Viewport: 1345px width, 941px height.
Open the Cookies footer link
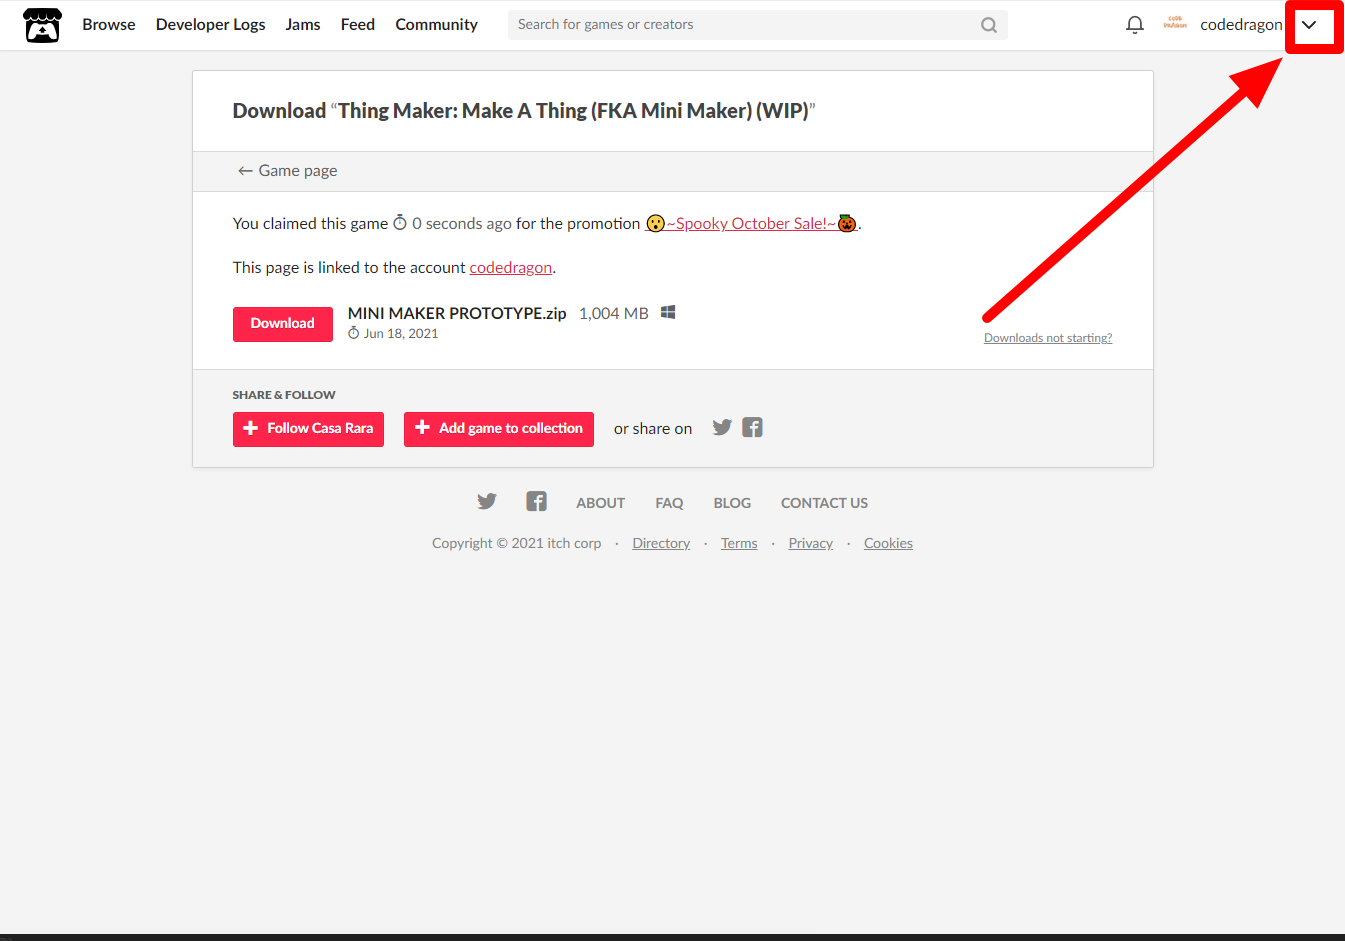click(x=888, y=543)
